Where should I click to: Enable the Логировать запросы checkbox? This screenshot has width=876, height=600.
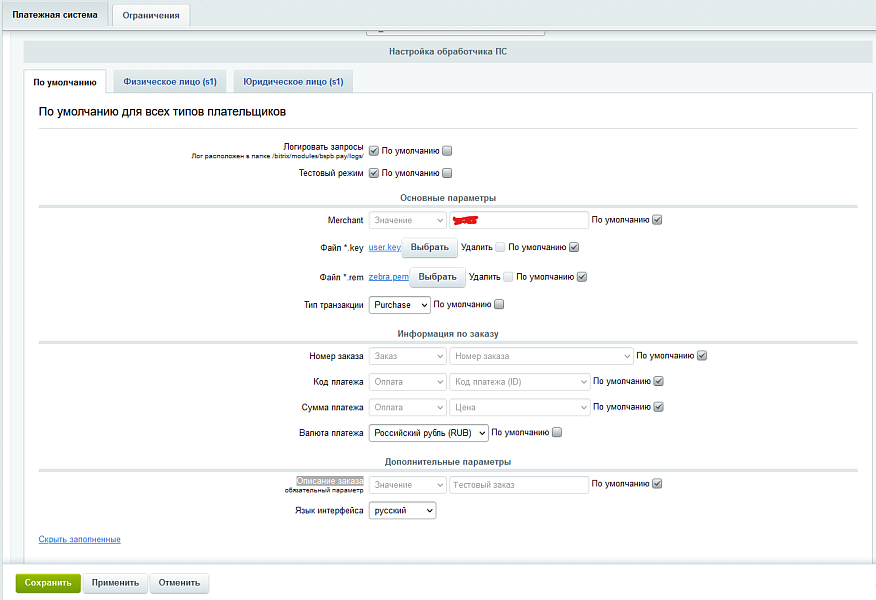(x=374, y=151)
